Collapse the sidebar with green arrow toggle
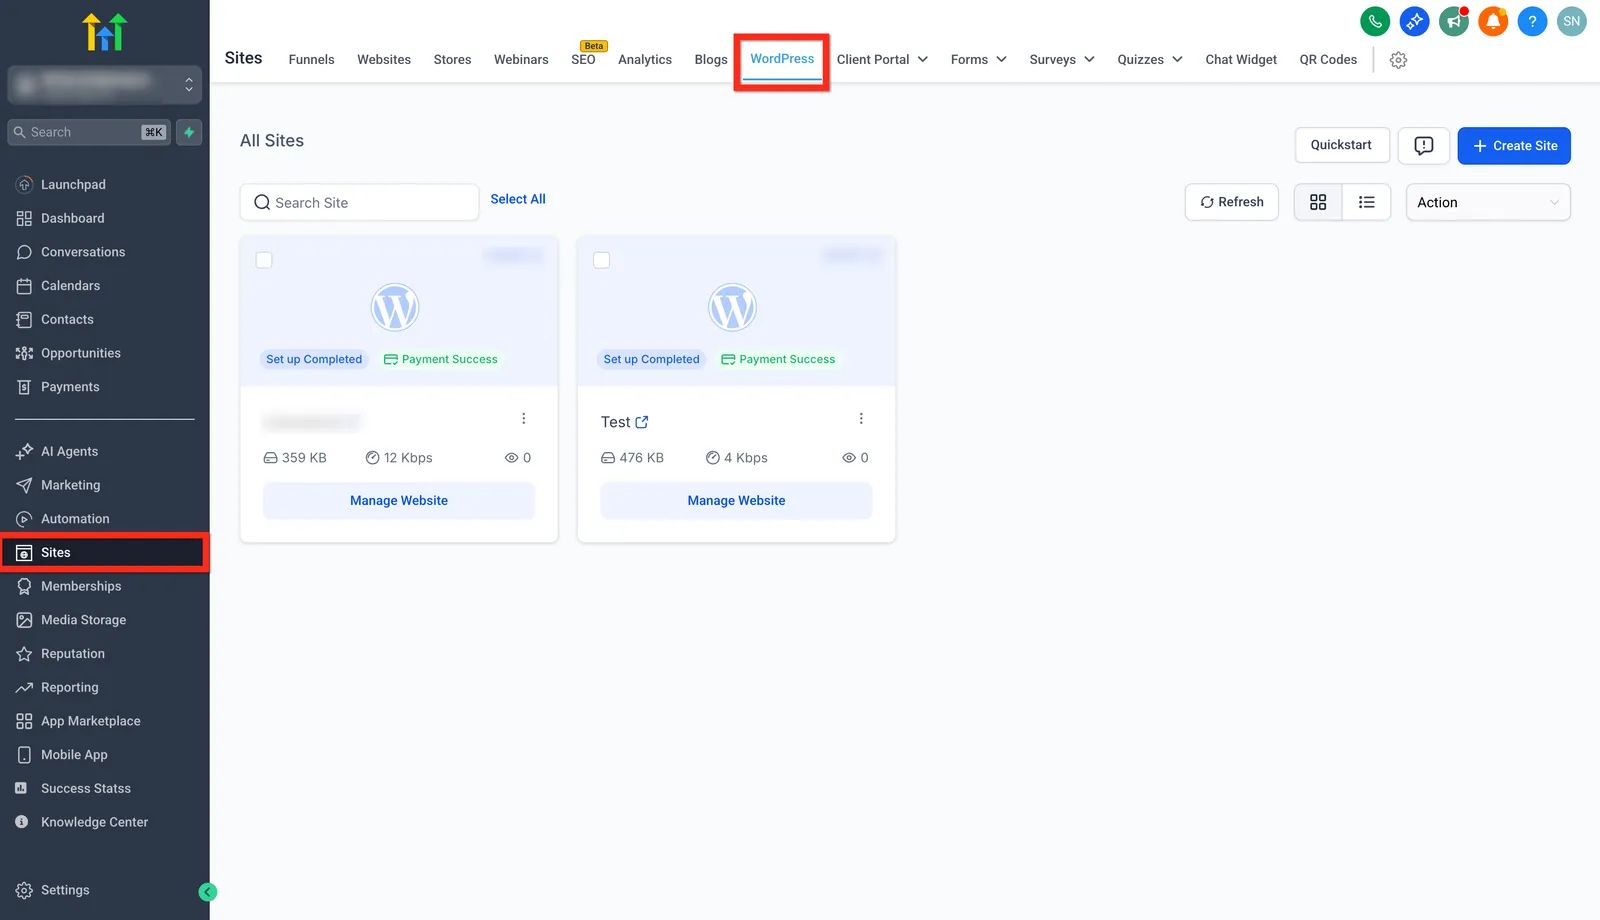This screenshot has width=1600, height=920. click(208, 892)
